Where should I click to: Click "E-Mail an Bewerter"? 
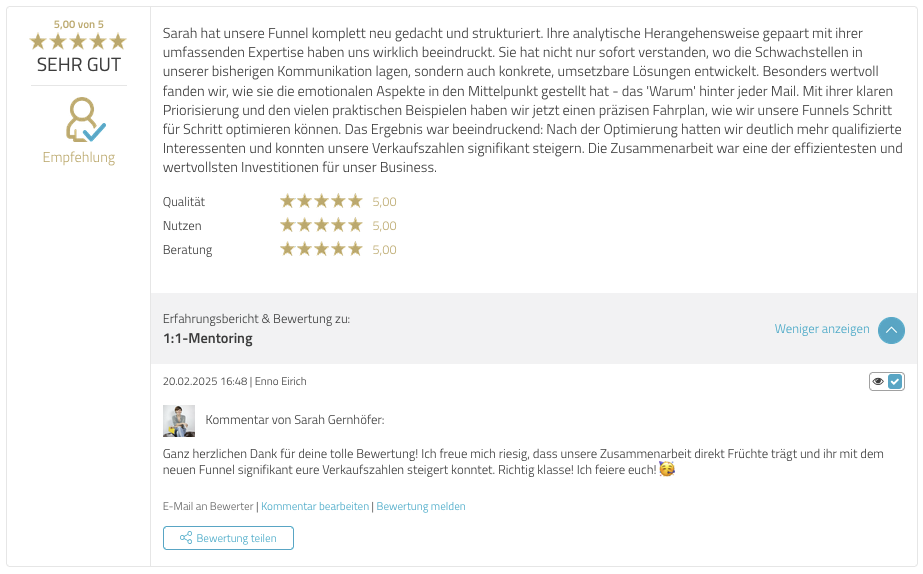[x=208, y=506]
